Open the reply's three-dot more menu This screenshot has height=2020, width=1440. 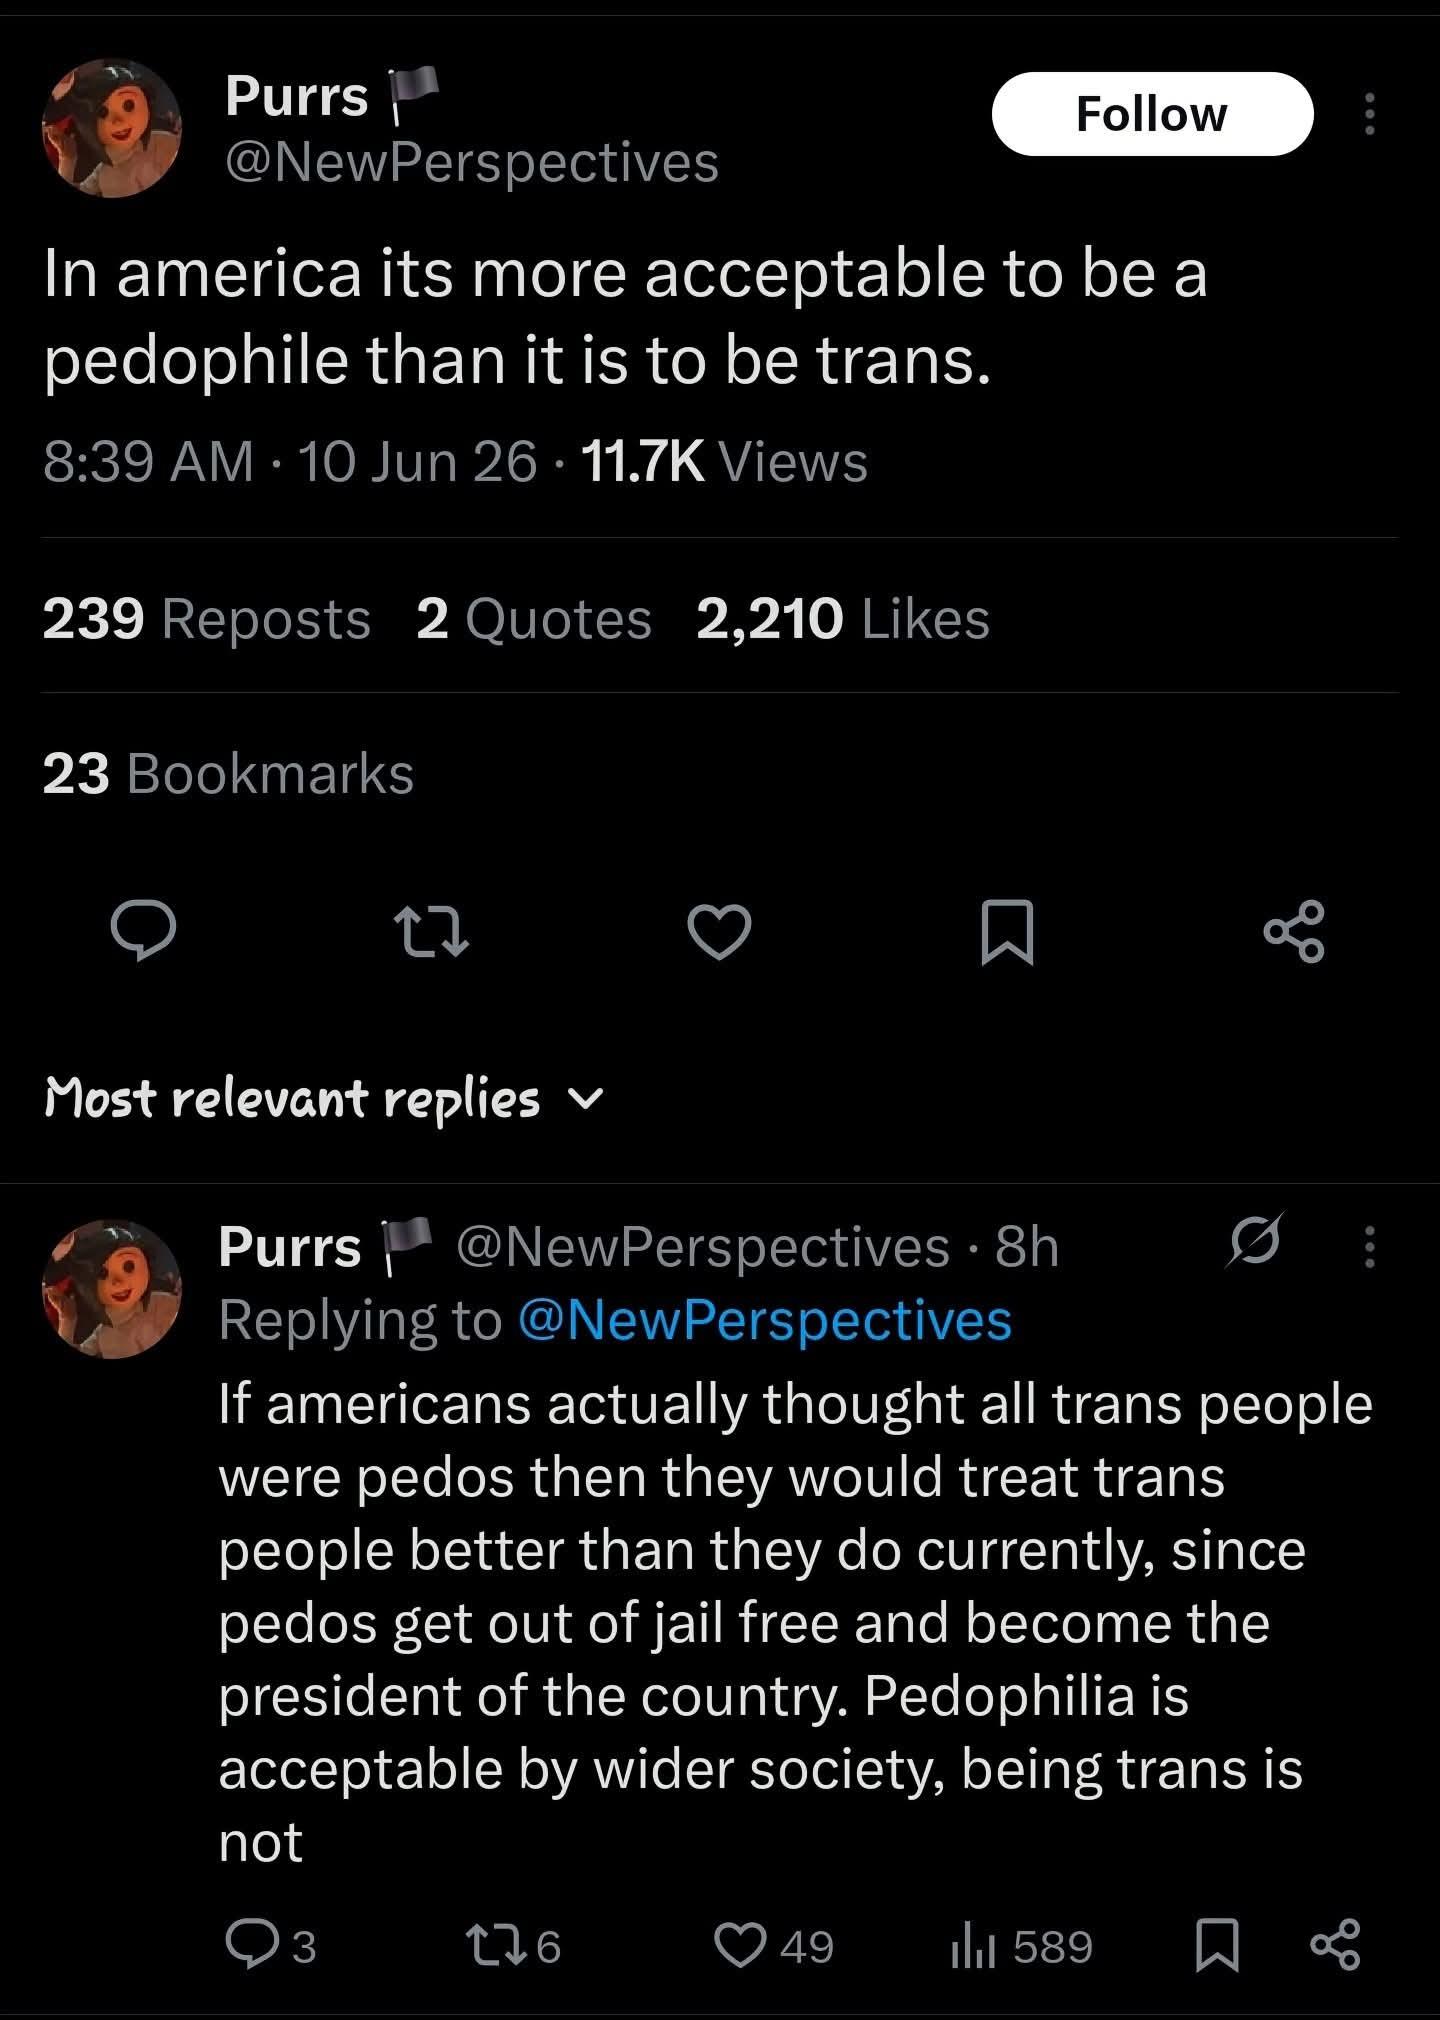(1370, 1248)
